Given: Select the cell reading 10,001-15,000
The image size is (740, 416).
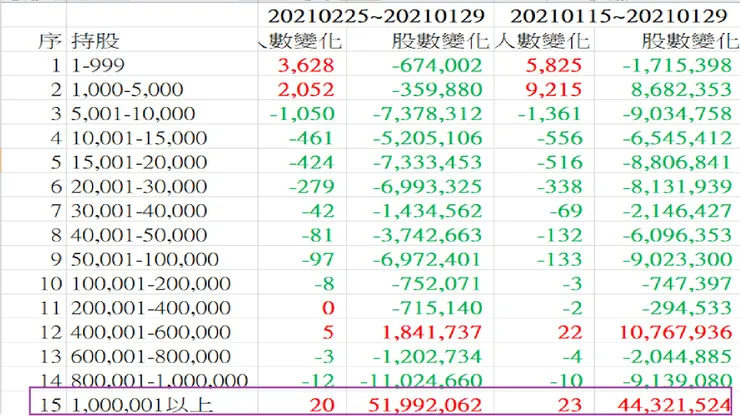Looking at the screenshot, I should pos(139,138).
